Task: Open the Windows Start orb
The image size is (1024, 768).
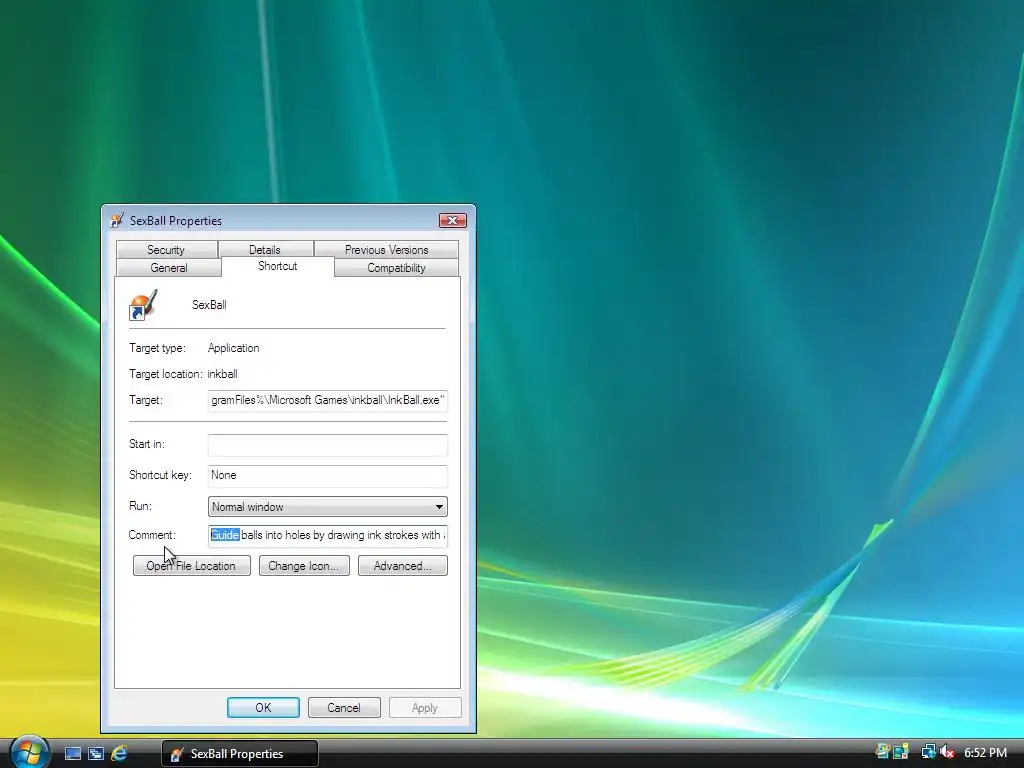Action: point(29,752)
